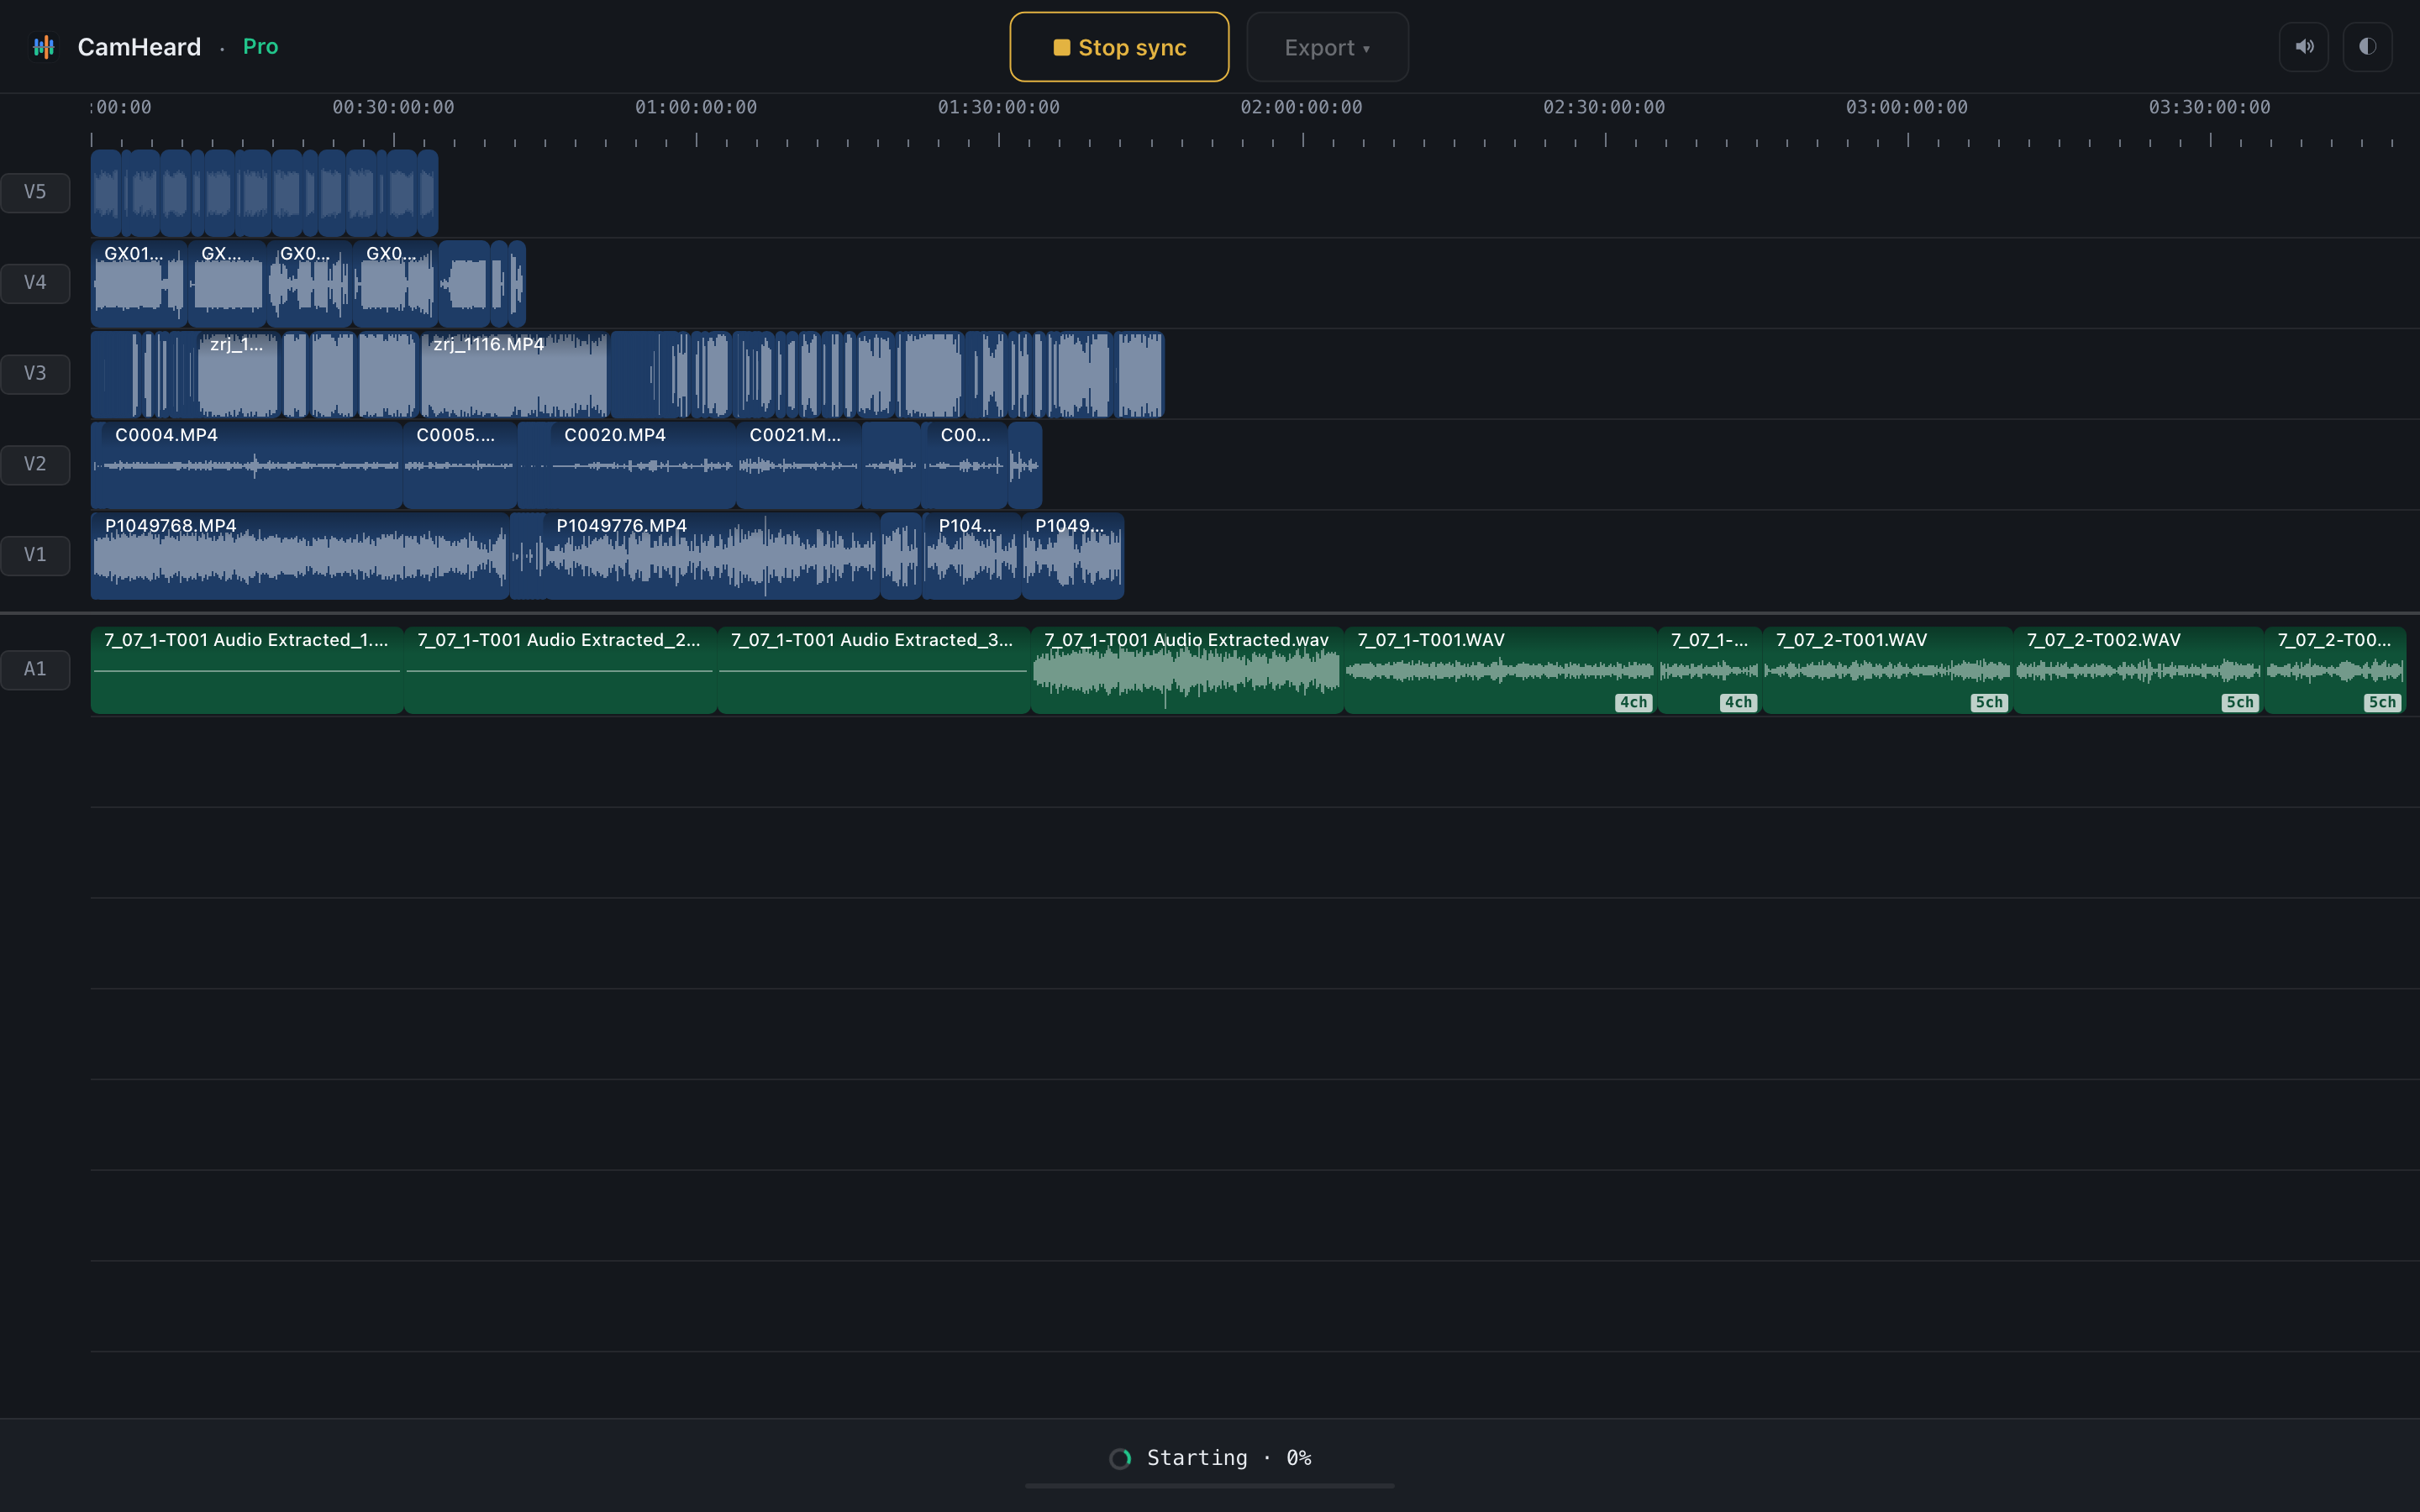Select the V5 track label
2420x1512 pixels.
click(35, 192)
